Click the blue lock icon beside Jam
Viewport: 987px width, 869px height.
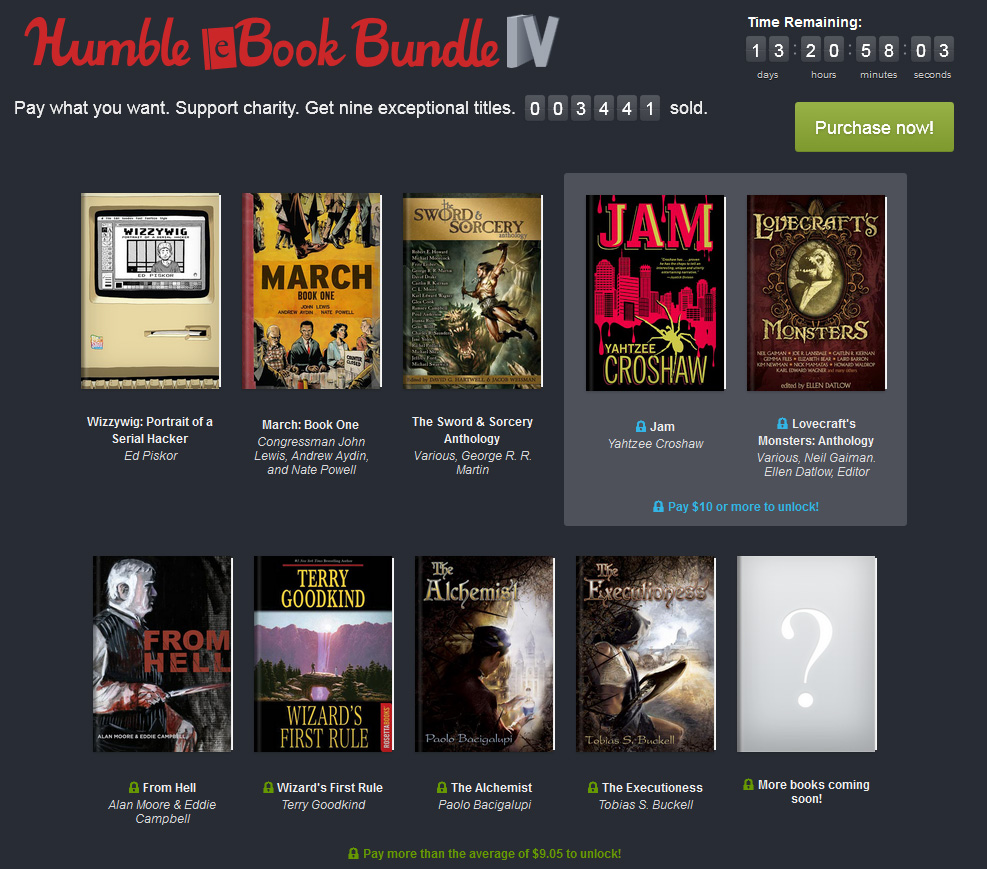point(641,427)
